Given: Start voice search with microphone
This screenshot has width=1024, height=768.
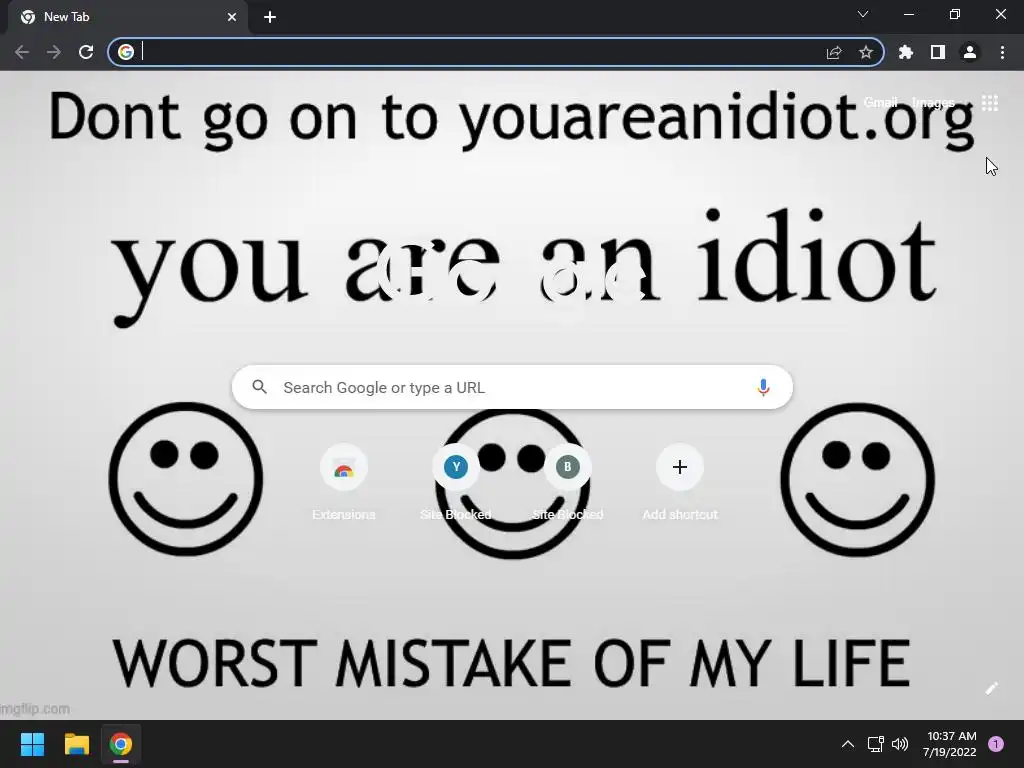Looking at the screenshot, I should click(x=763, y=387).
